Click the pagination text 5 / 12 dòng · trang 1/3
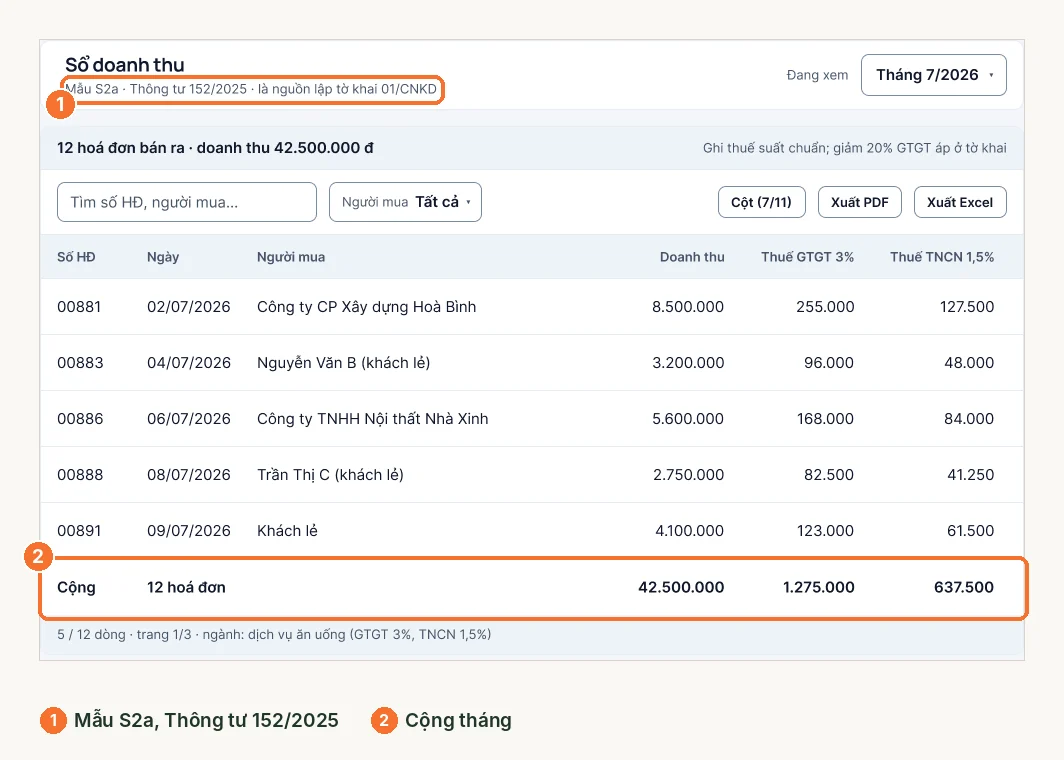Screen dimensions: 1064x760 124,634
